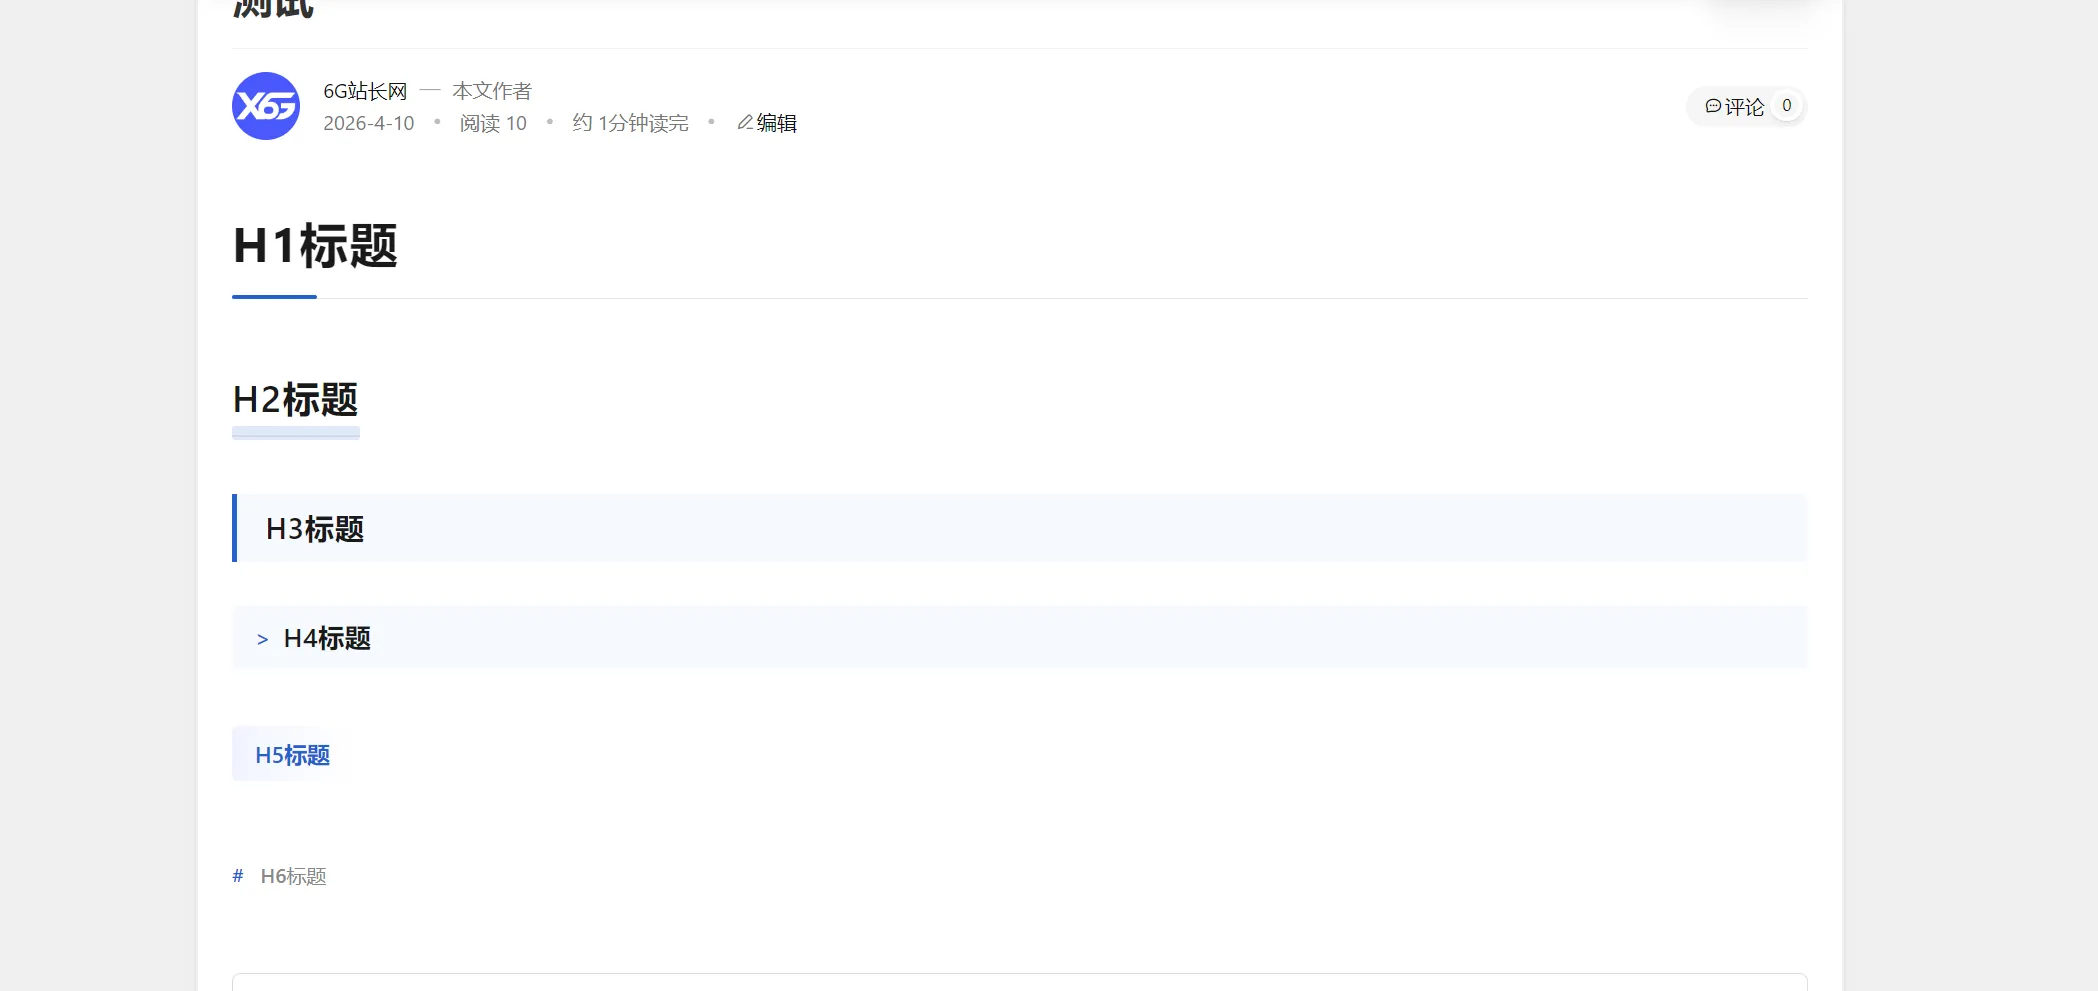Click the comment speech-bubble icon
2098x991 pixels.
point(1714,105)
